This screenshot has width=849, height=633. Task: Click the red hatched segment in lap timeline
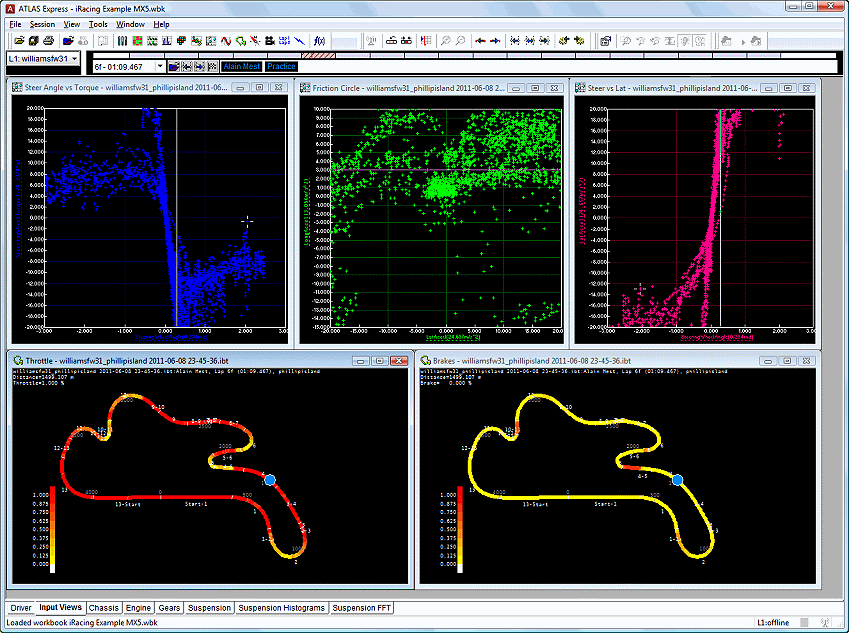pos(320,55)
